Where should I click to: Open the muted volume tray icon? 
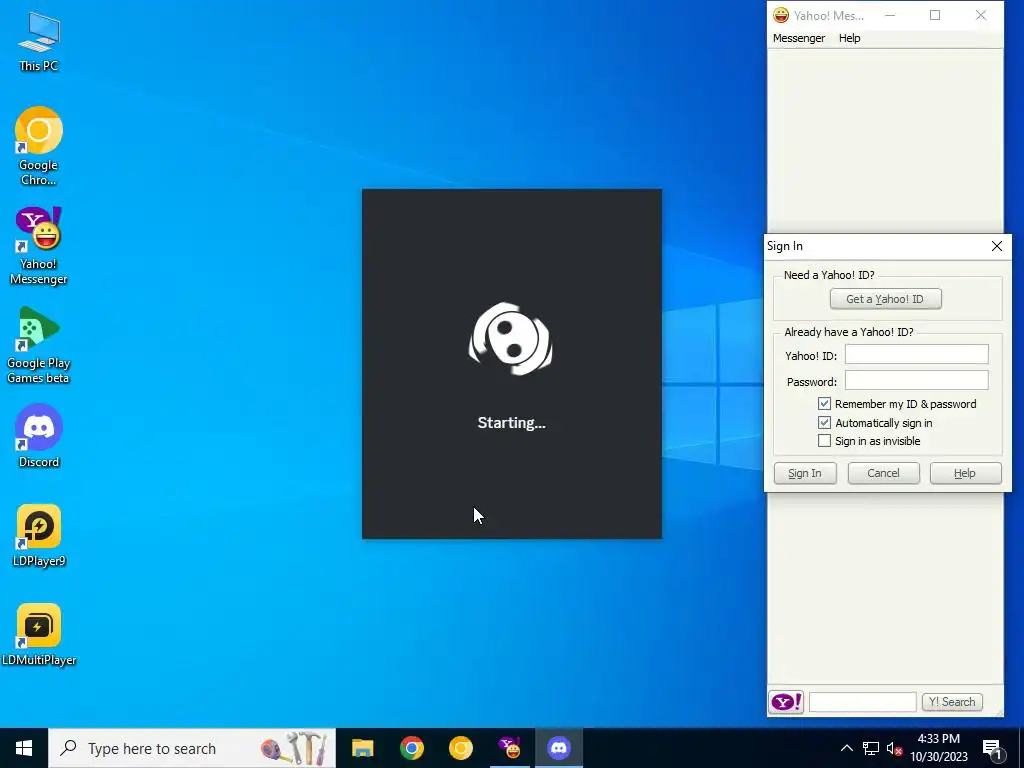pos(894,748)
